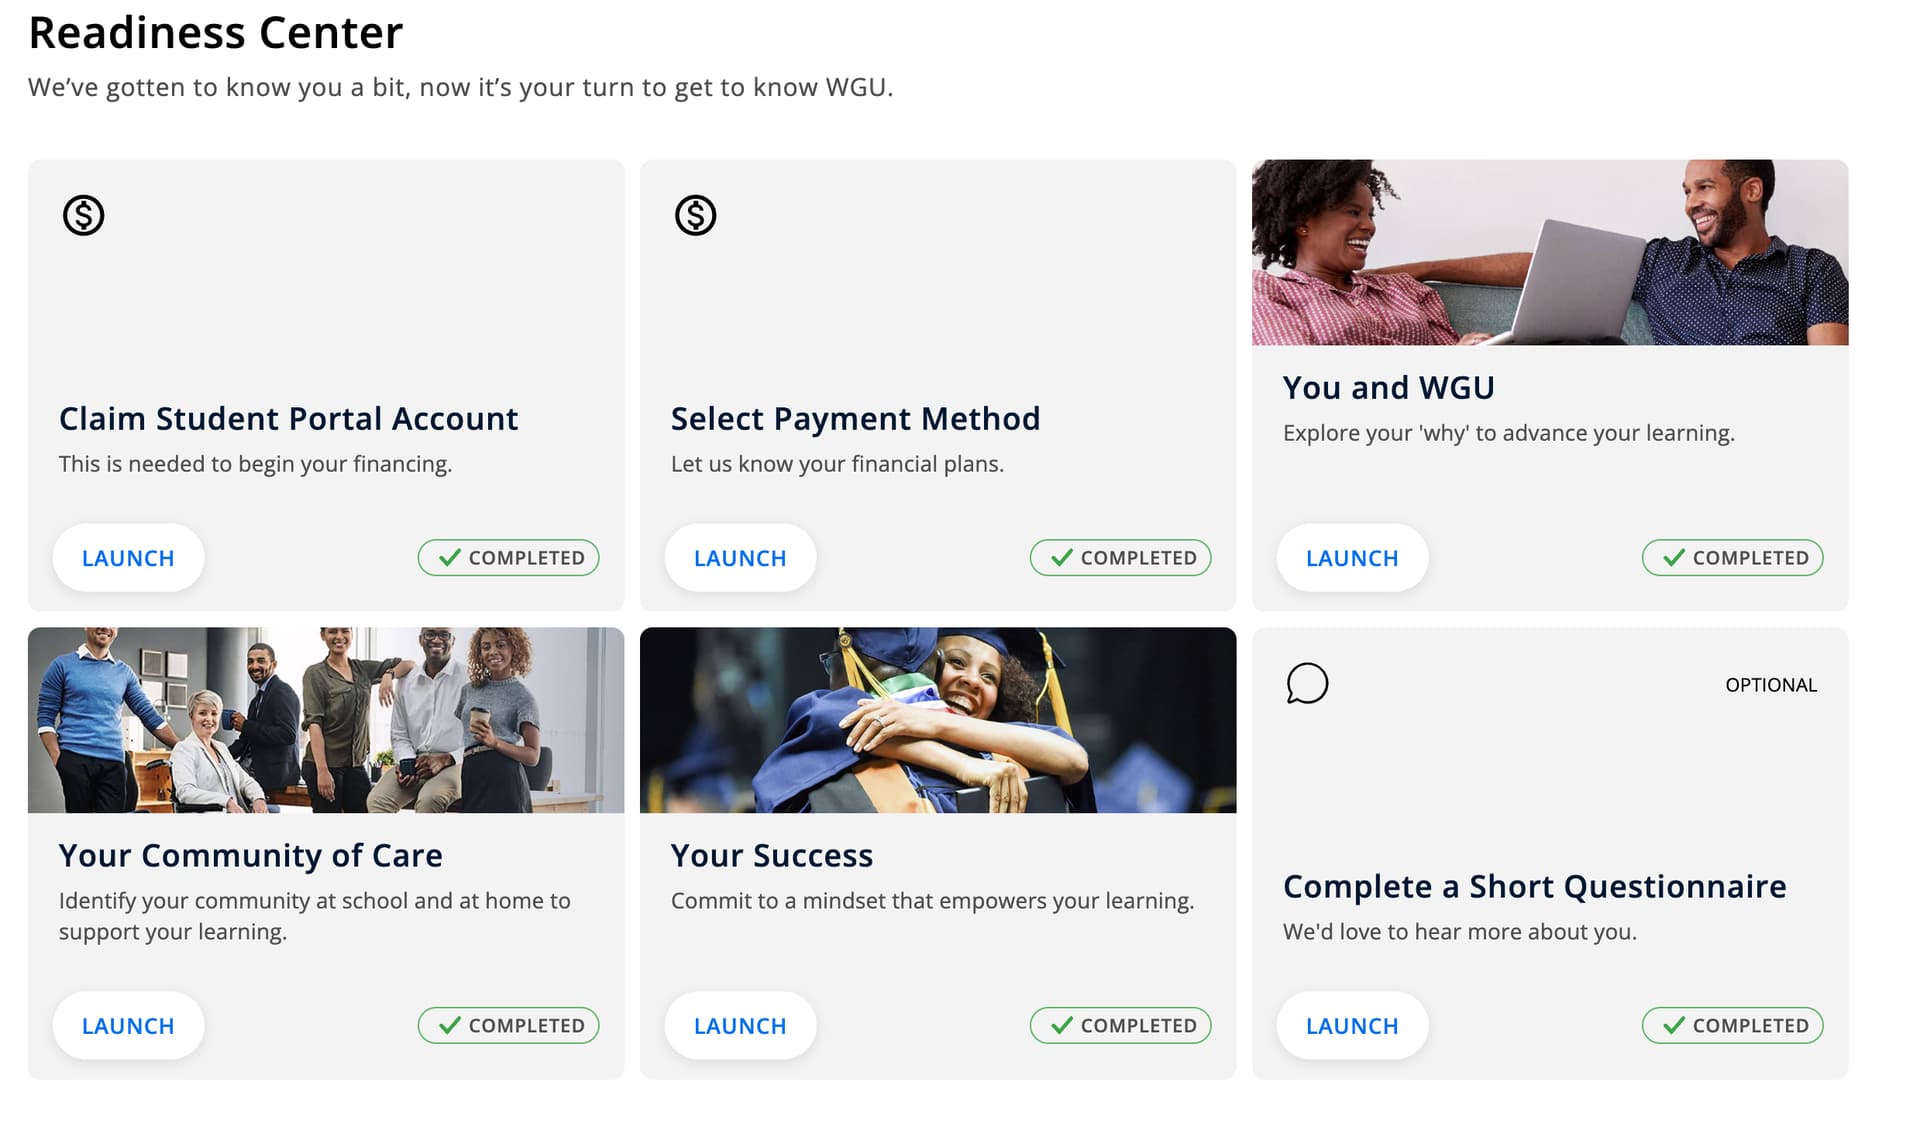The height and width of the screenshot is (1123, 1920).
Task: Launch the You and WGU module
Action: [1352, 558]
